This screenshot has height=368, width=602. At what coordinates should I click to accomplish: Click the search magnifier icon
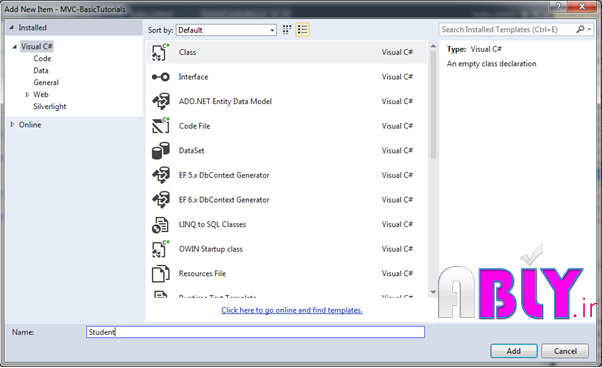click(x=580, y=29)
